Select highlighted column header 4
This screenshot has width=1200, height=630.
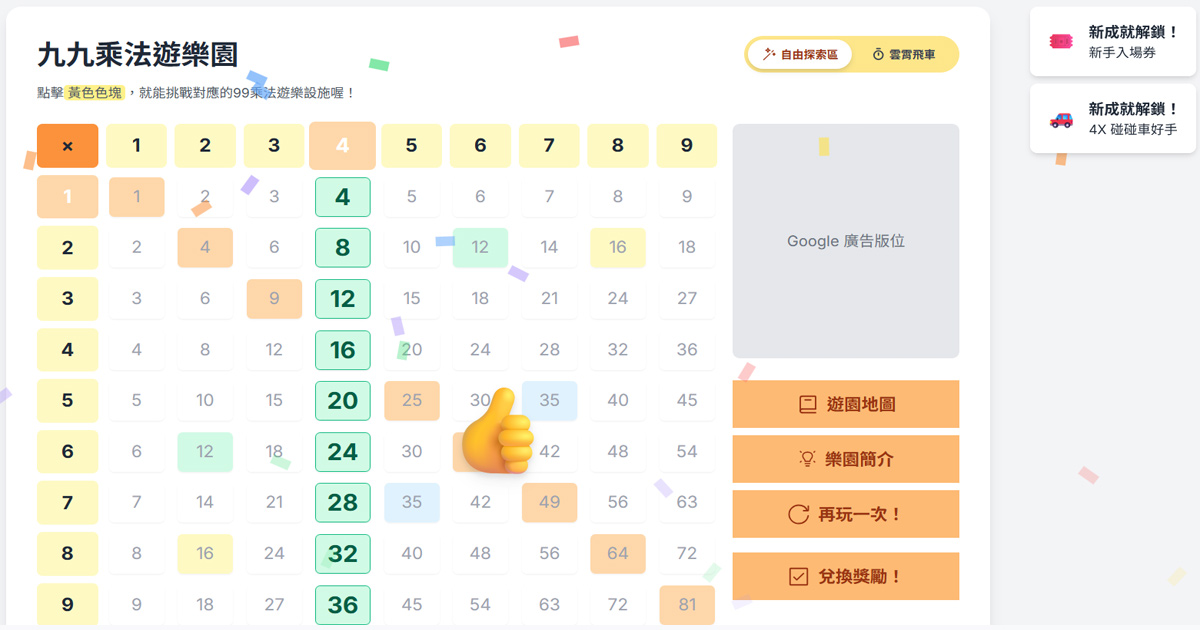tap(342, 146)
